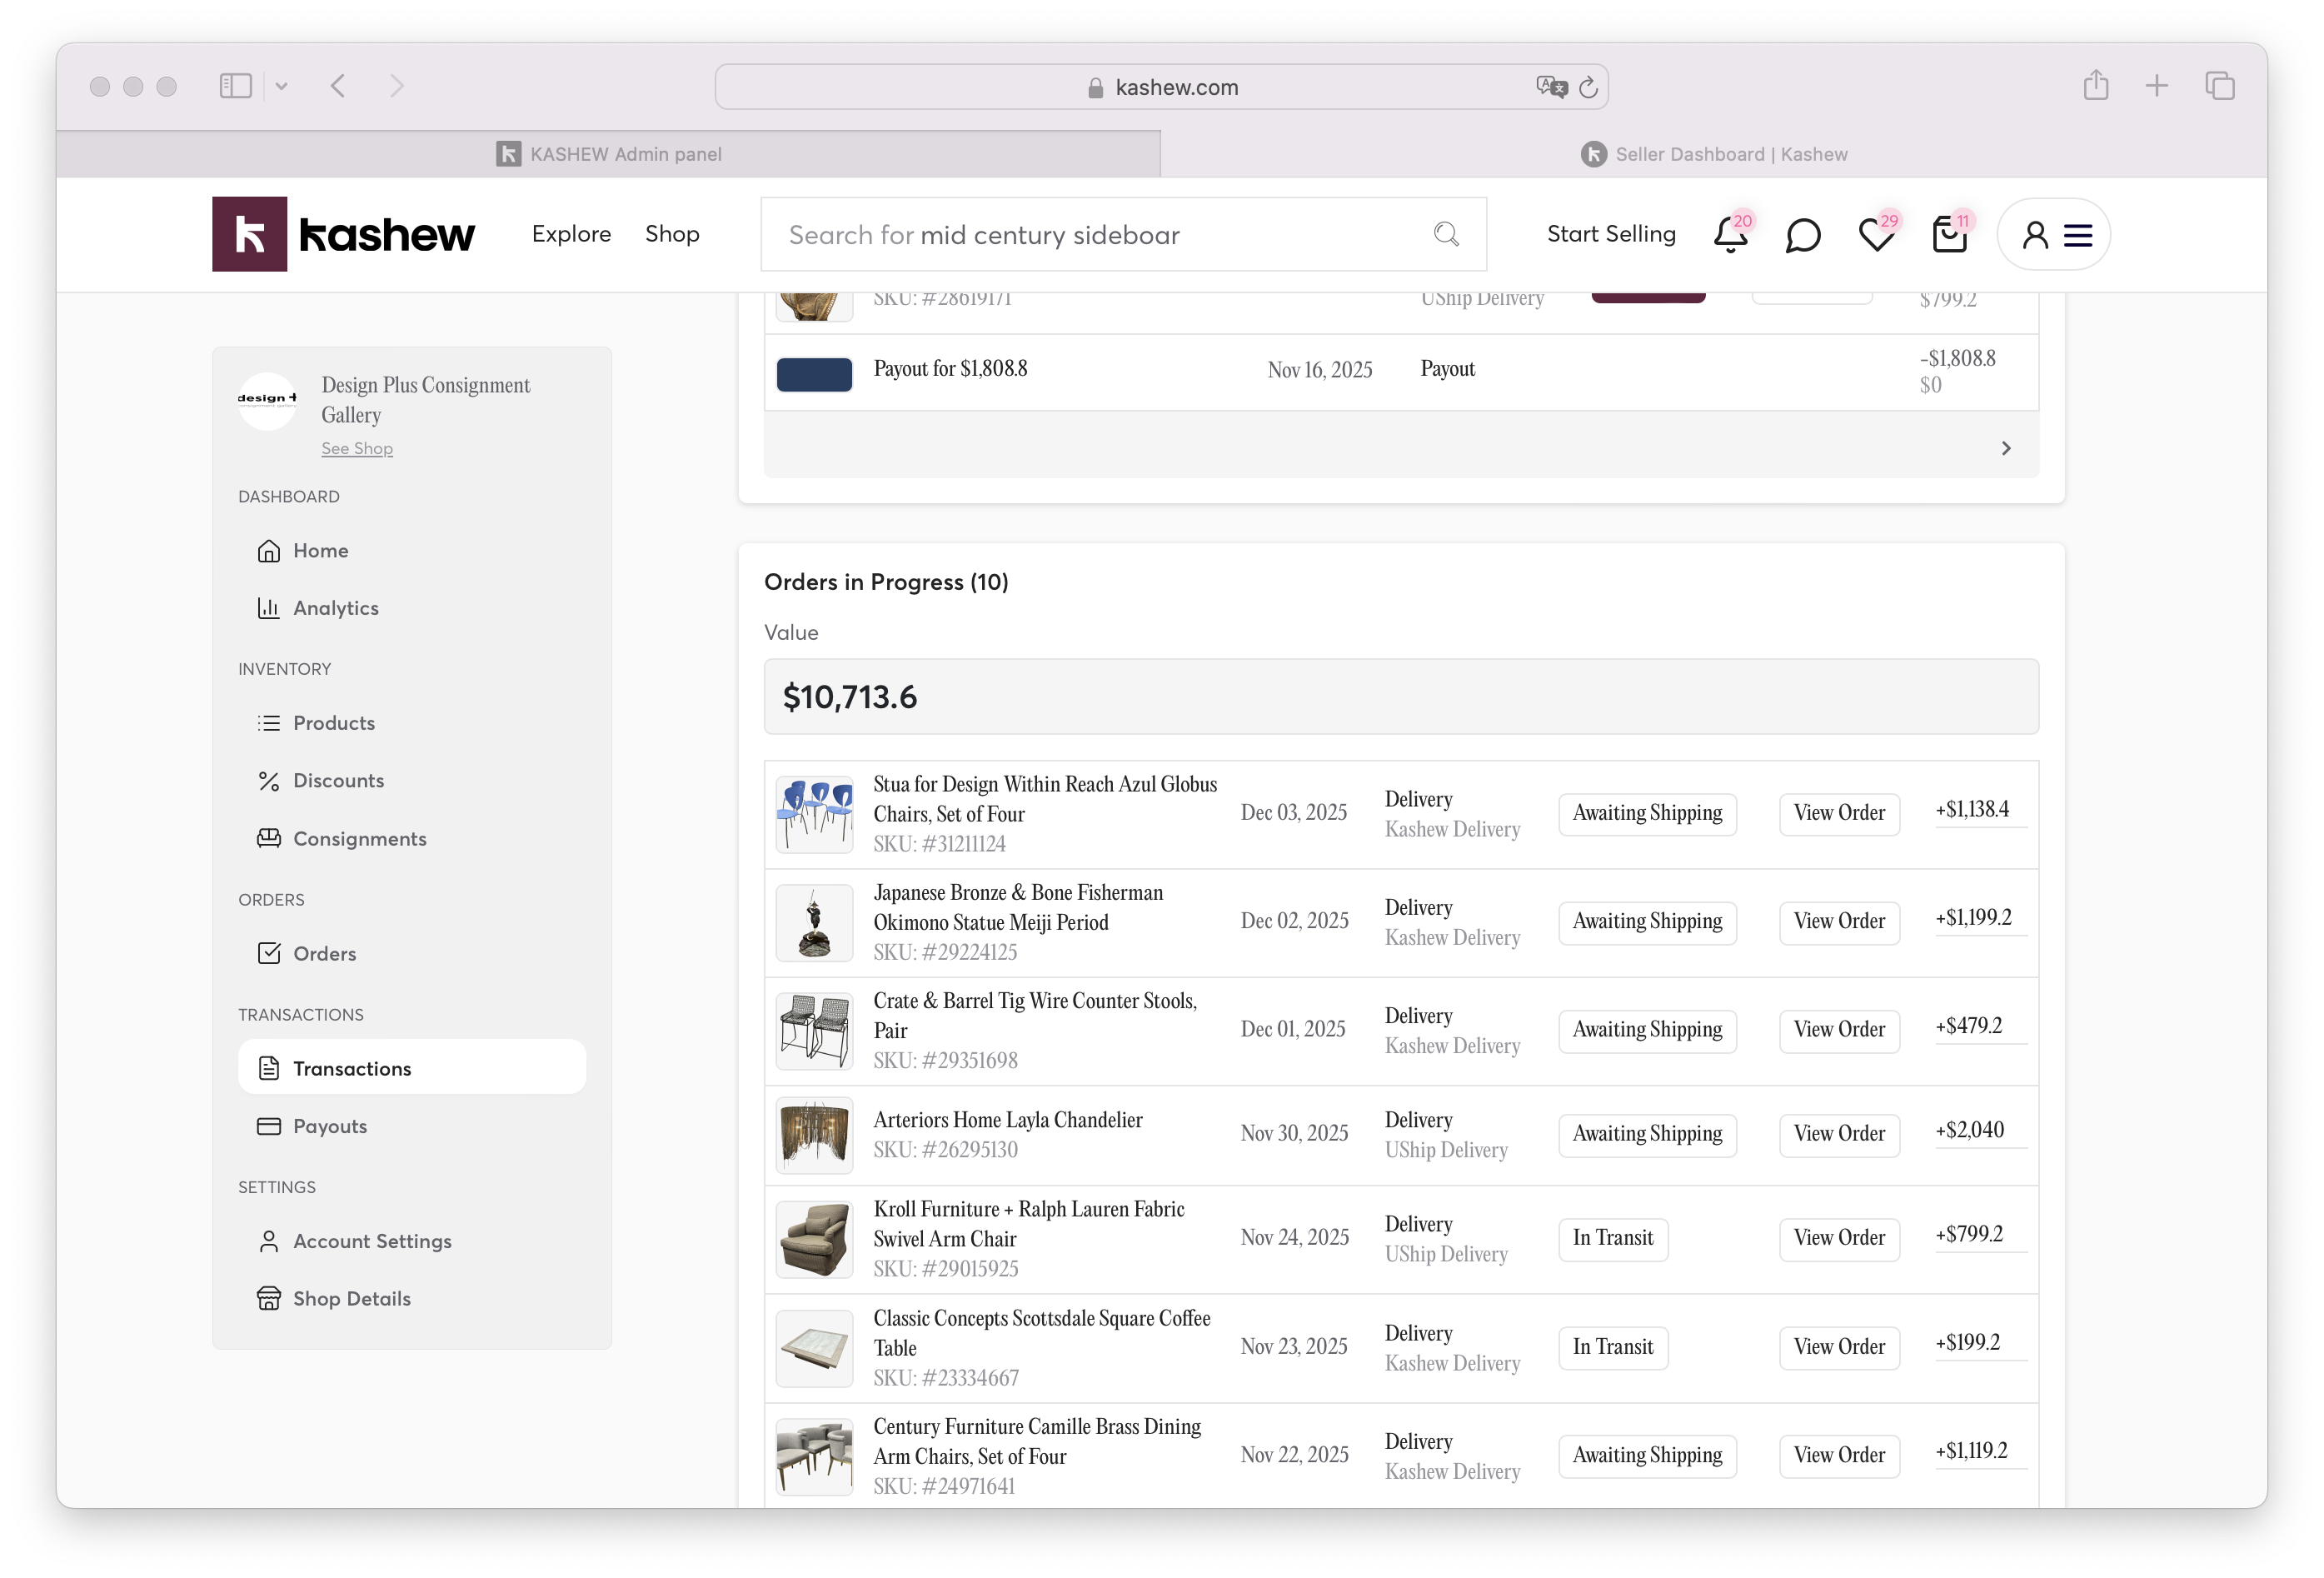2324x1578 pixels.
Task: Click the See Shop link
Action: 357,449
